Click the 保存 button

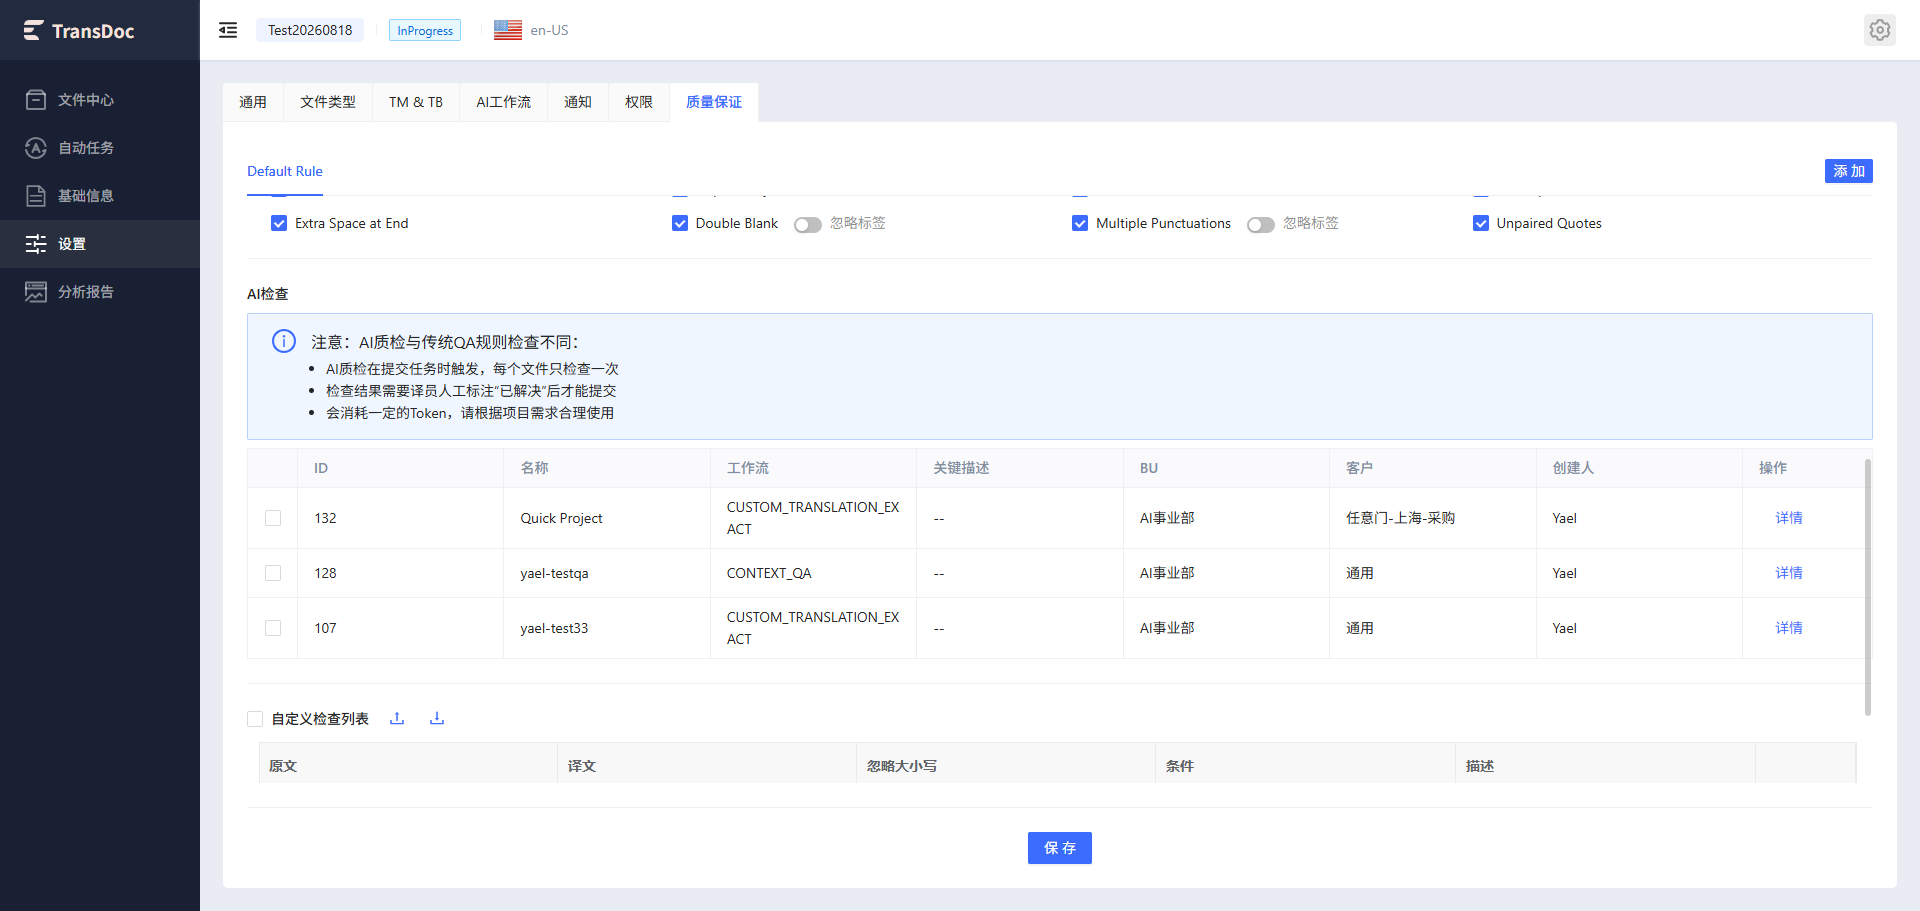point(1060,848)
